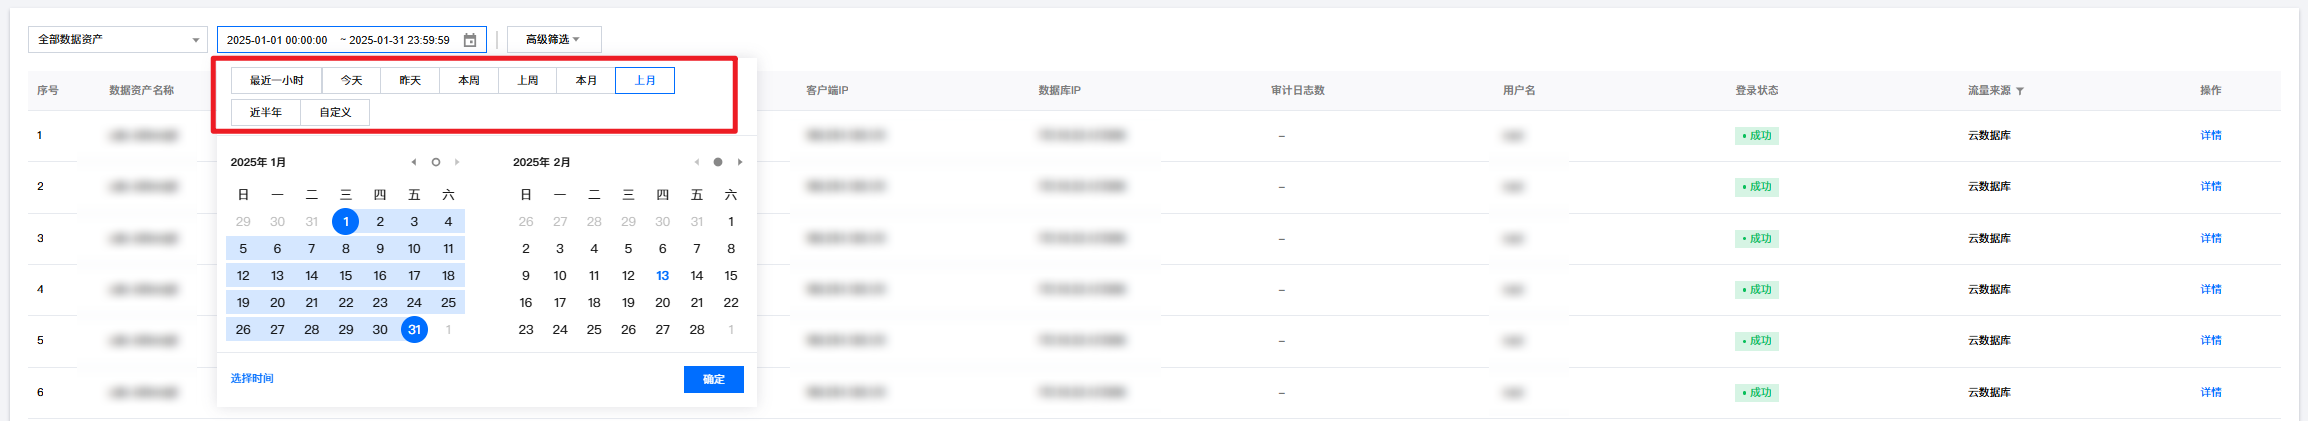Image resolution: width=2308 pixels, height=421 pixels.
Task: Select the 今天 quick range option
Action: point(351,80)
